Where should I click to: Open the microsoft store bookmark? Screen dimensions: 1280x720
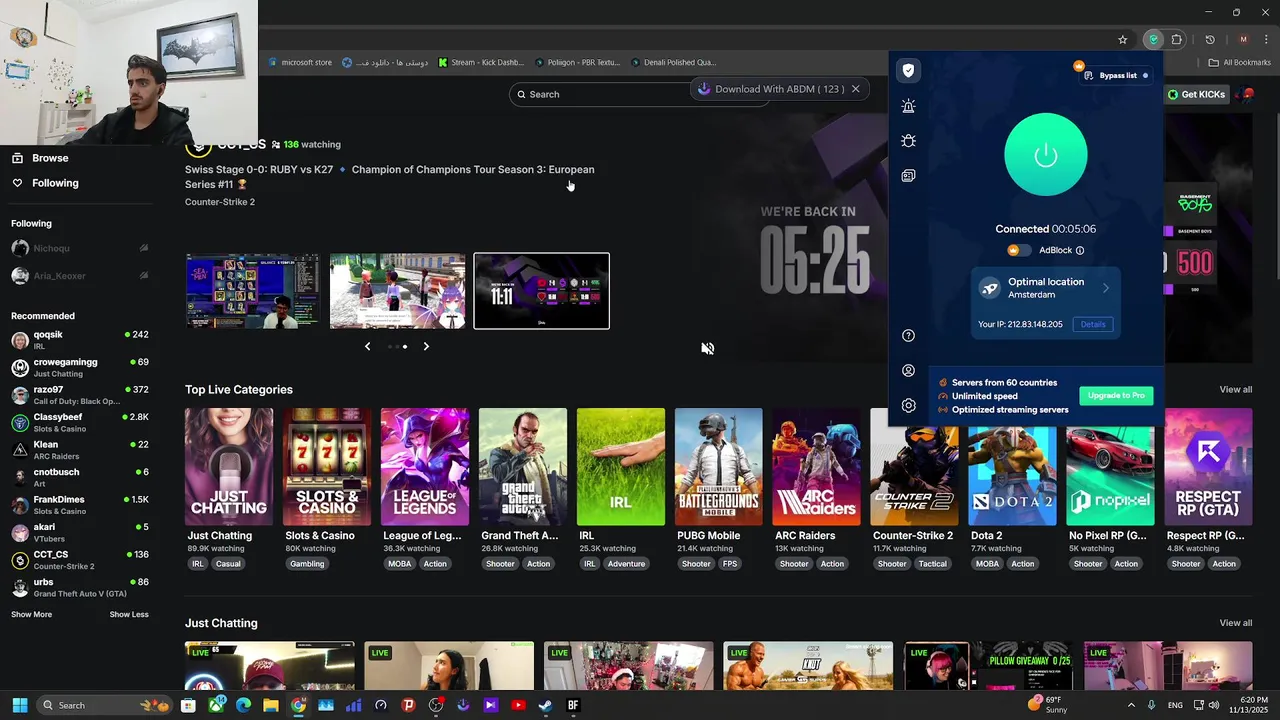click(299, 62)
